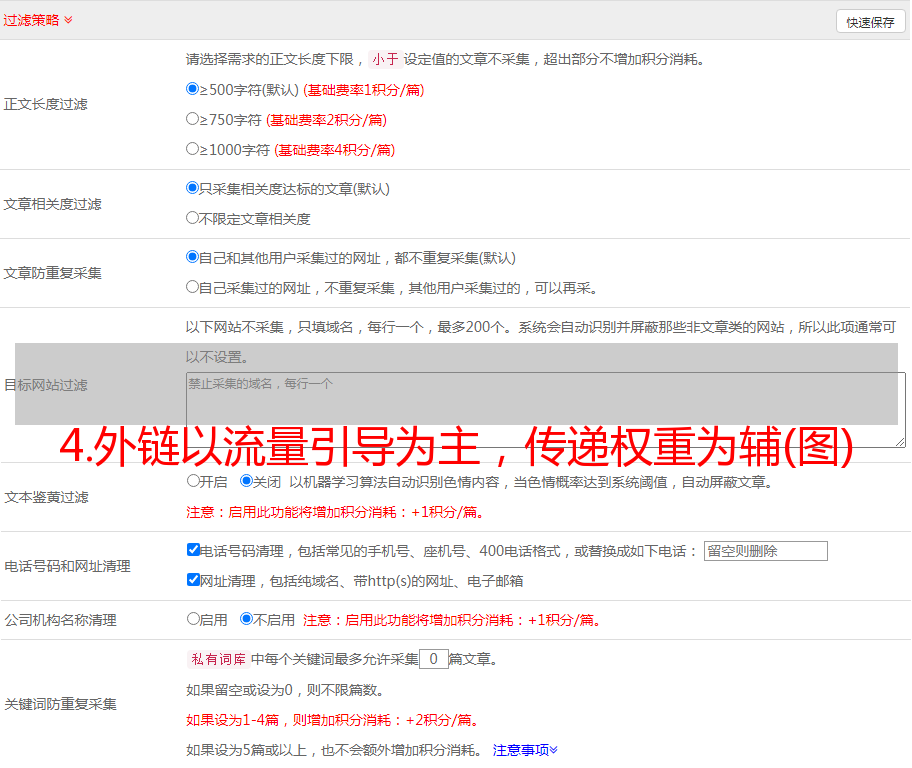Focus the 禁止采集的域名 textarea

[x=546, y=410]
